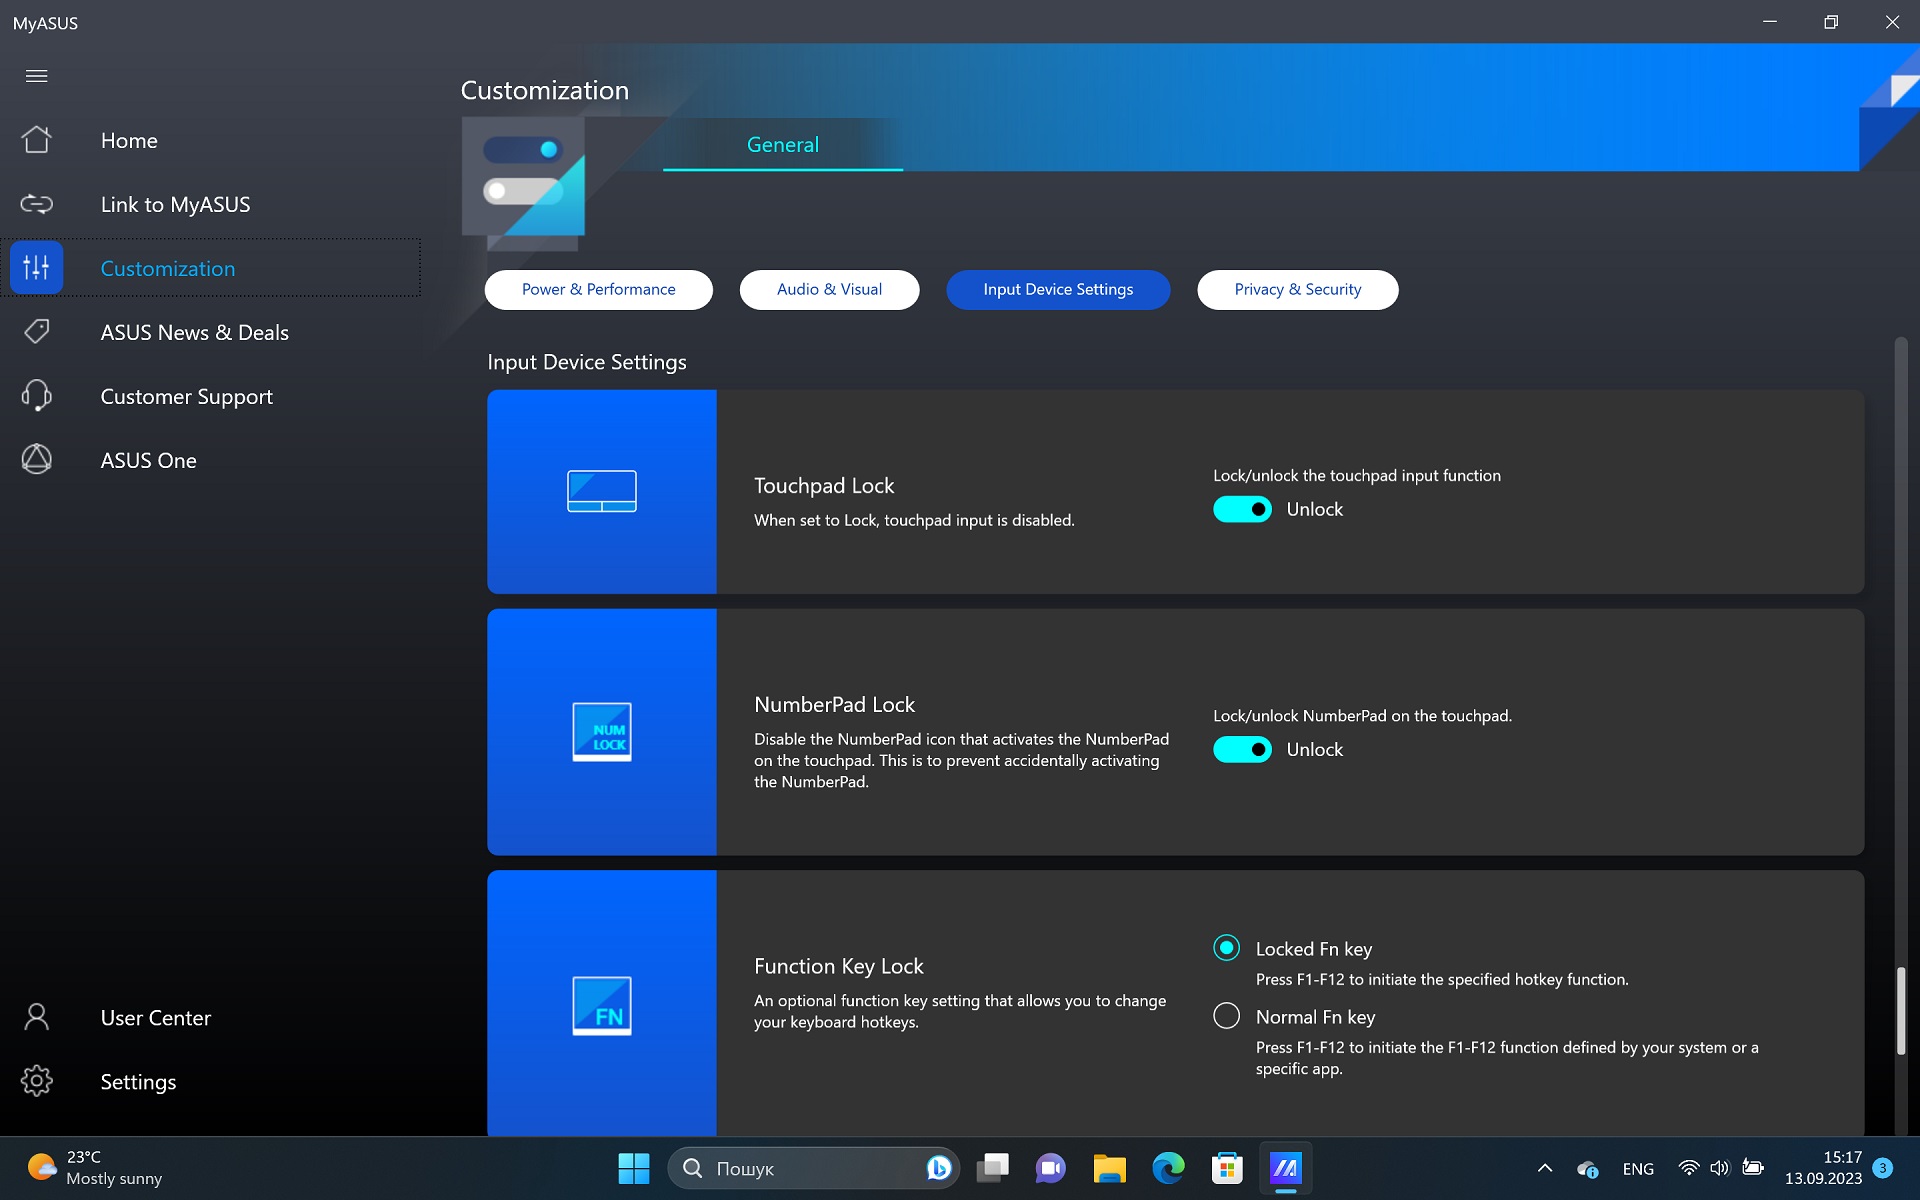The width and height of the screenshot is (1920, 1200).
Task: Click the 'Customization' page title
Action: (545, 90)
